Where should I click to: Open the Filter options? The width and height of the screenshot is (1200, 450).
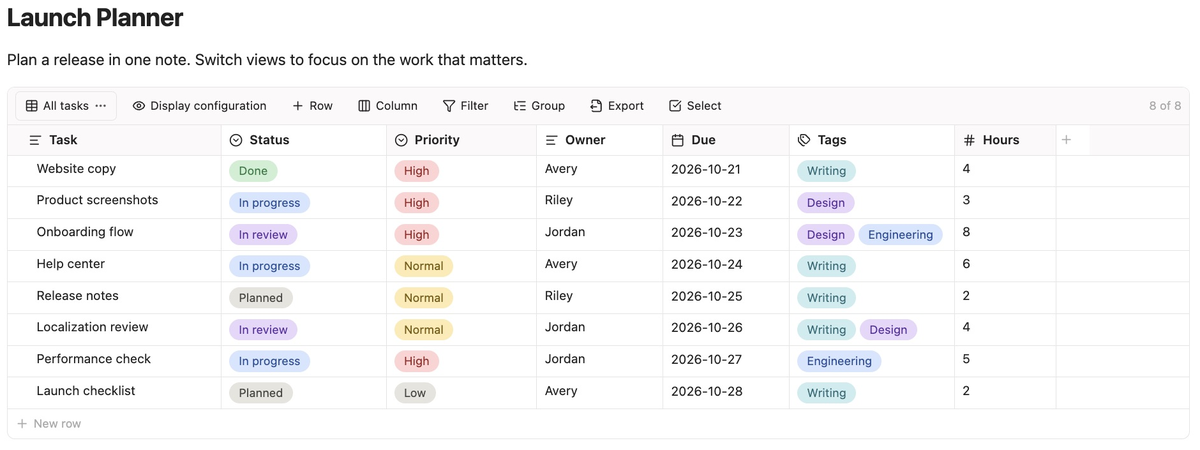[465, 106]
